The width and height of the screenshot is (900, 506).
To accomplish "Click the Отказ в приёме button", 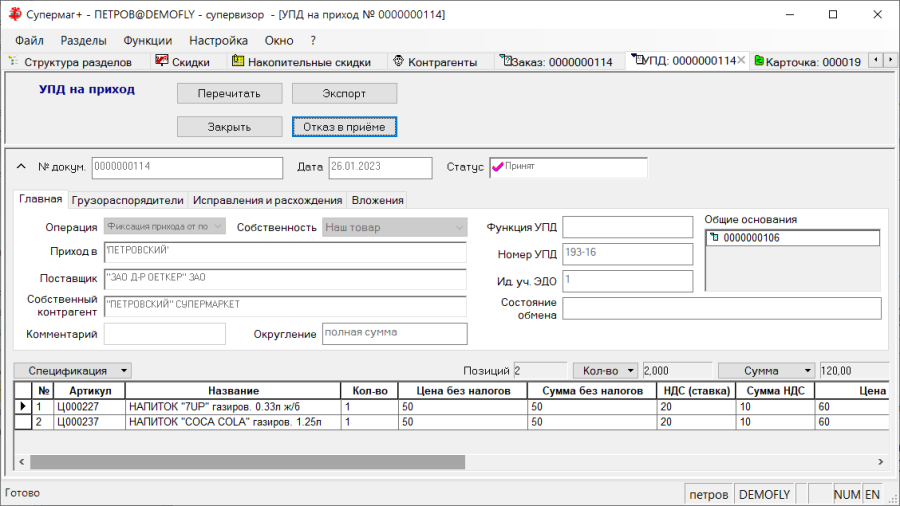I will point(345,127).
